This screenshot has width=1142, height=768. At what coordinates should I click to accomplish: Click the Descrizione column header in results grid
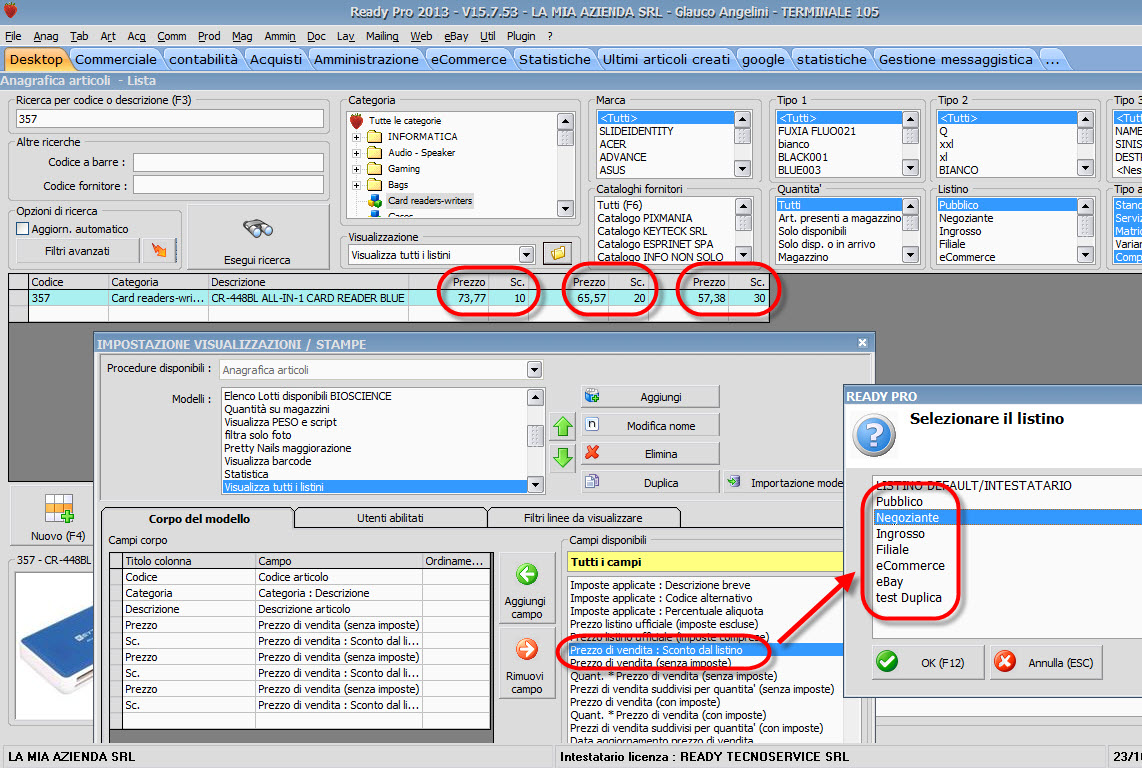pos(308,282)
